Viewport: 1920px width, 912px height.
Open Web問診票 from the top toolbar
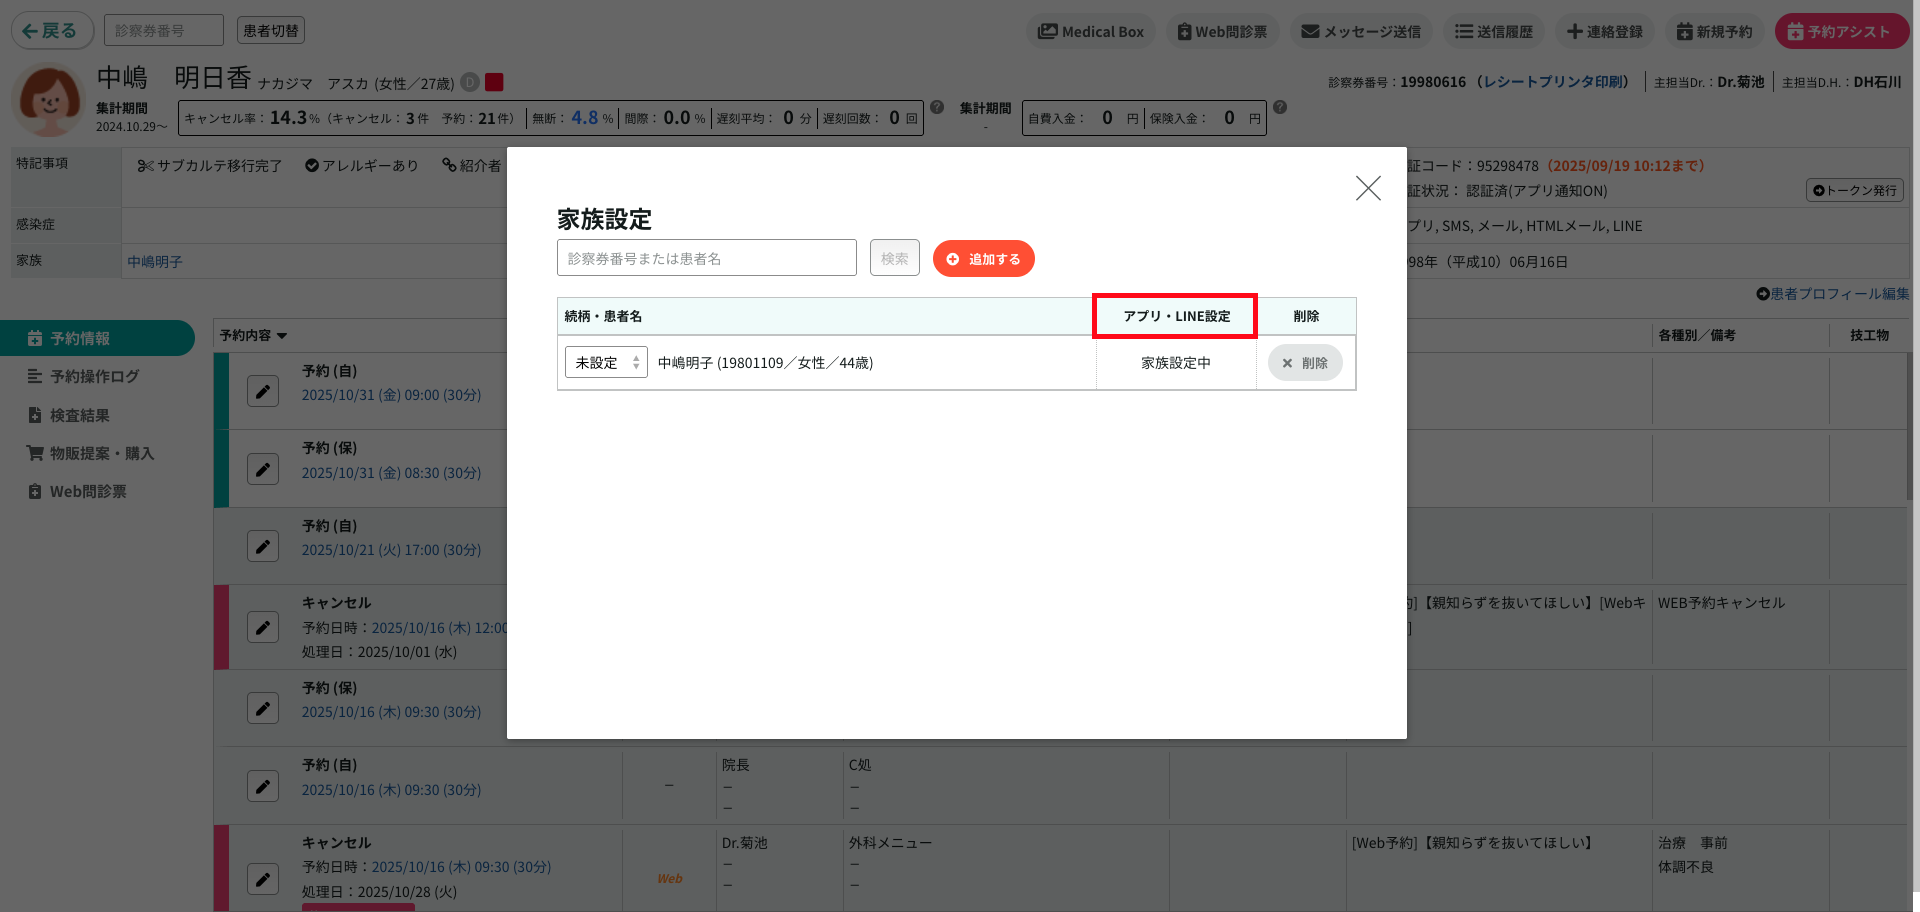coord(1221,32)
